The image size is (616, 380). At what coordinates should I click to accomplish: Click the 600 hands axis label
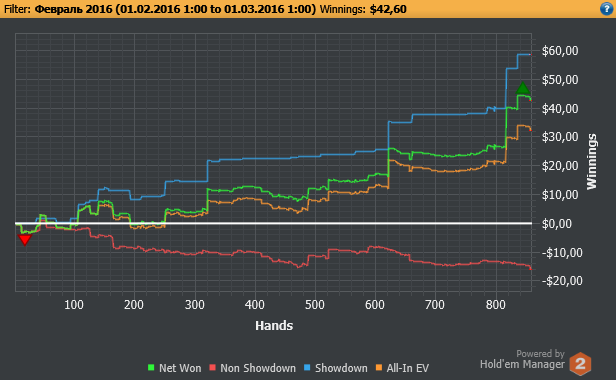375,305
